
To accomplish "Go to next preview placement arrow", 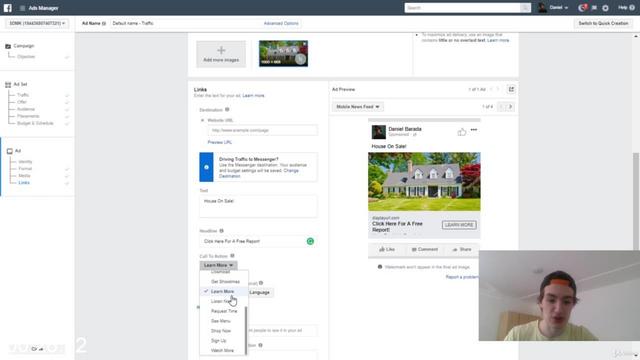I will click(510, 107).
